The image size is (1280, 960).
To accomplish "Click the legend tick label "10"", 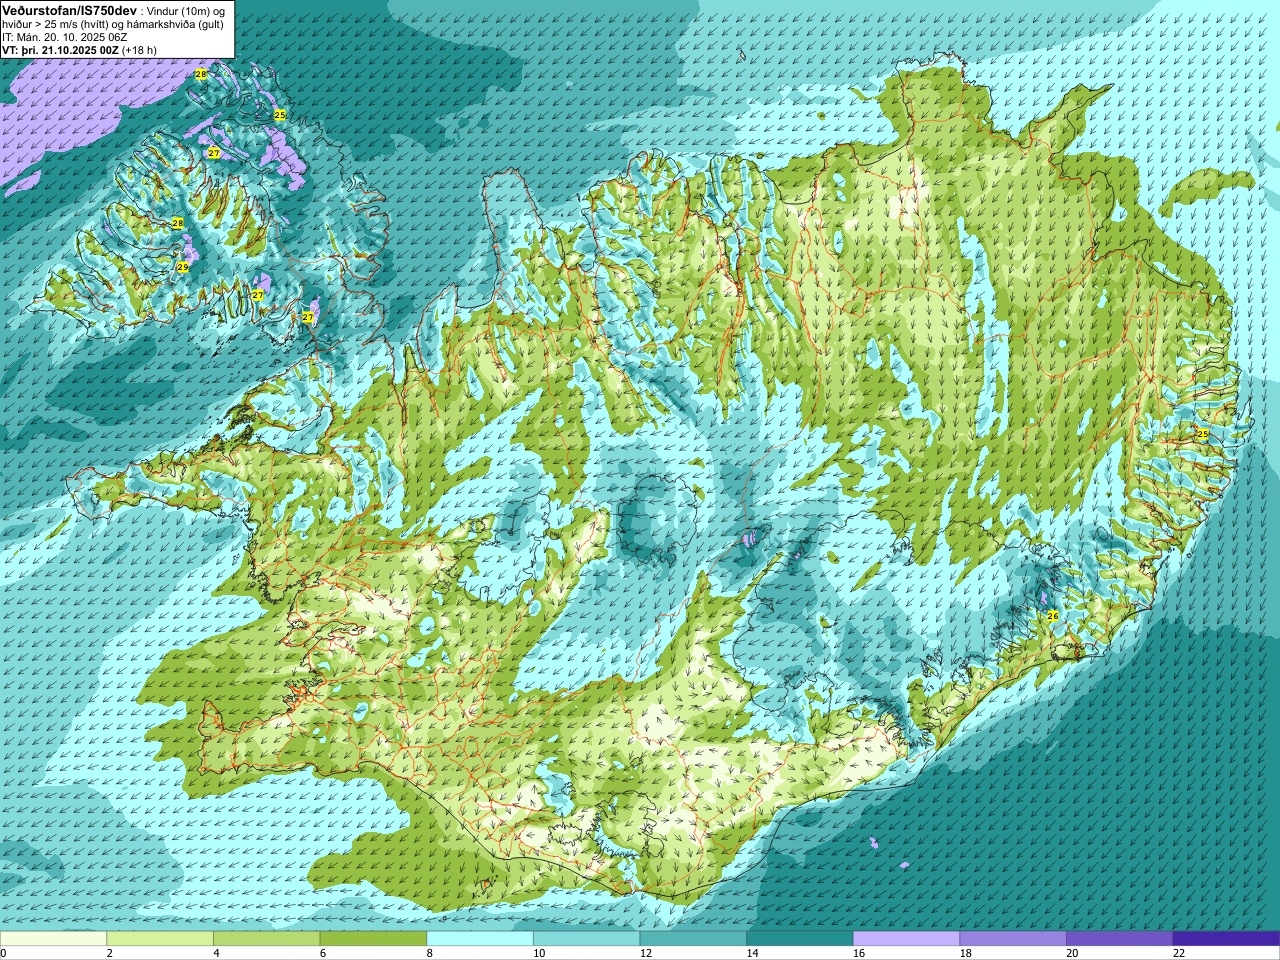I will 539,953.
